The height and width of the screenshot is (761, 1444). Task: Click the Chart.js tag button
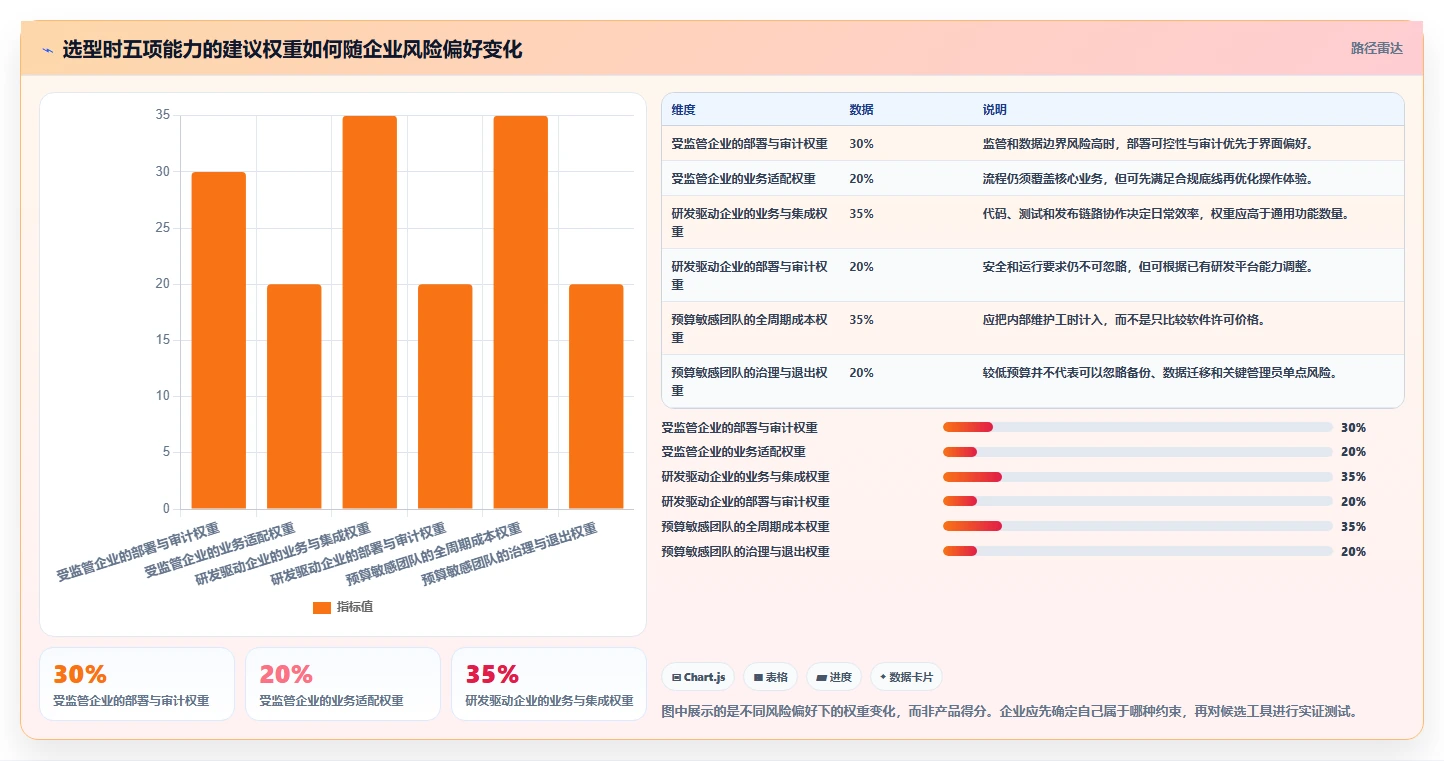[698, 677]
